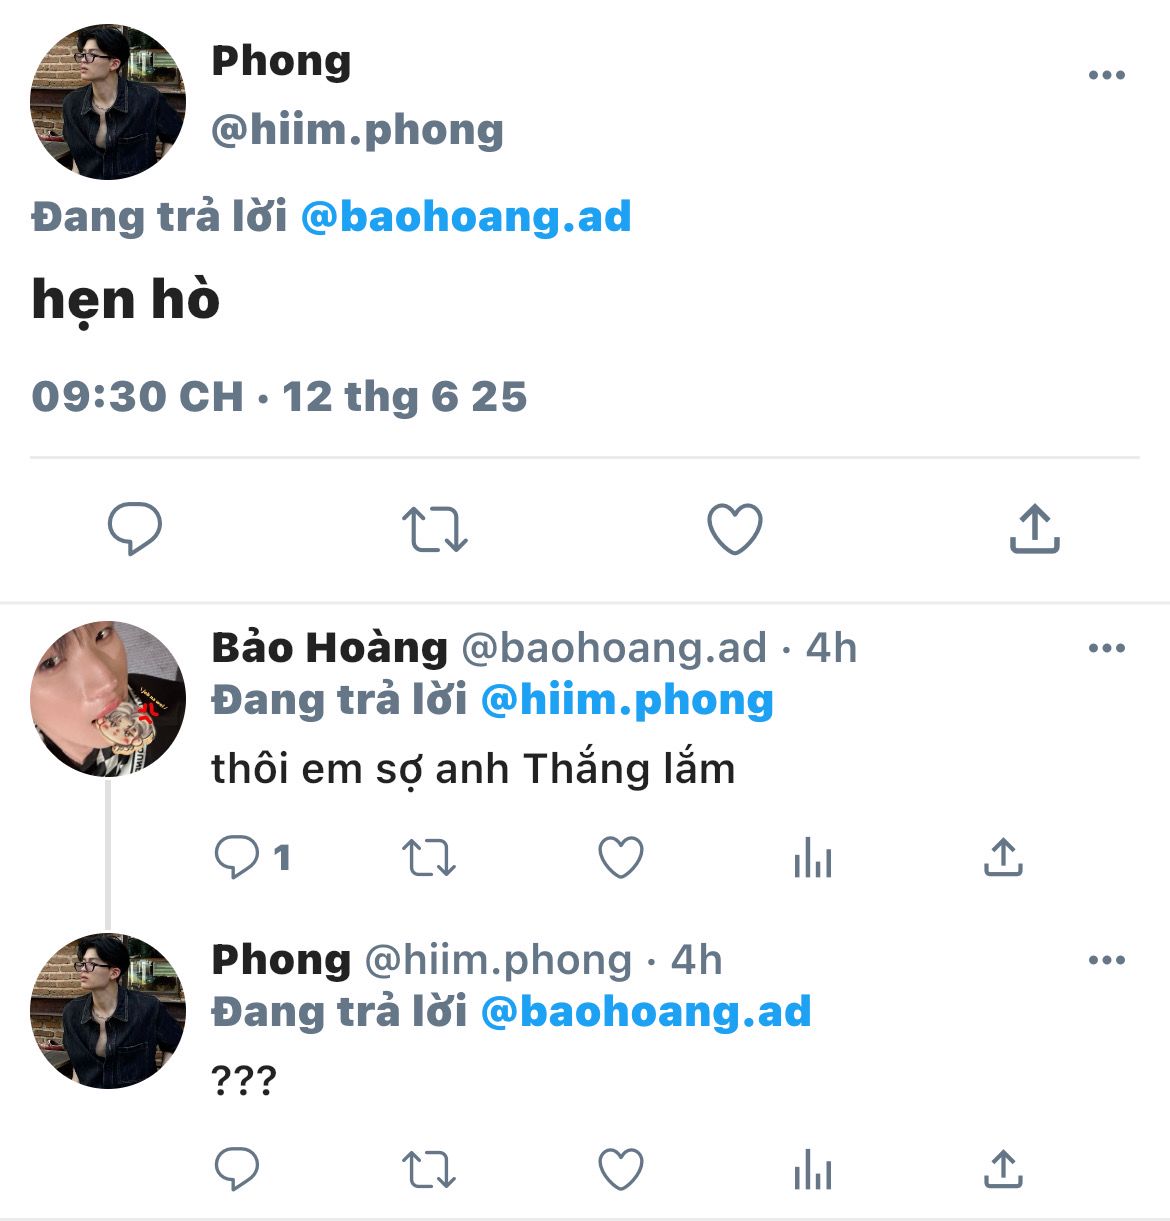Like Phong's "???" reply
The height and width of the screenshot is (1221, 1170).
click(x=620, y=1170)
